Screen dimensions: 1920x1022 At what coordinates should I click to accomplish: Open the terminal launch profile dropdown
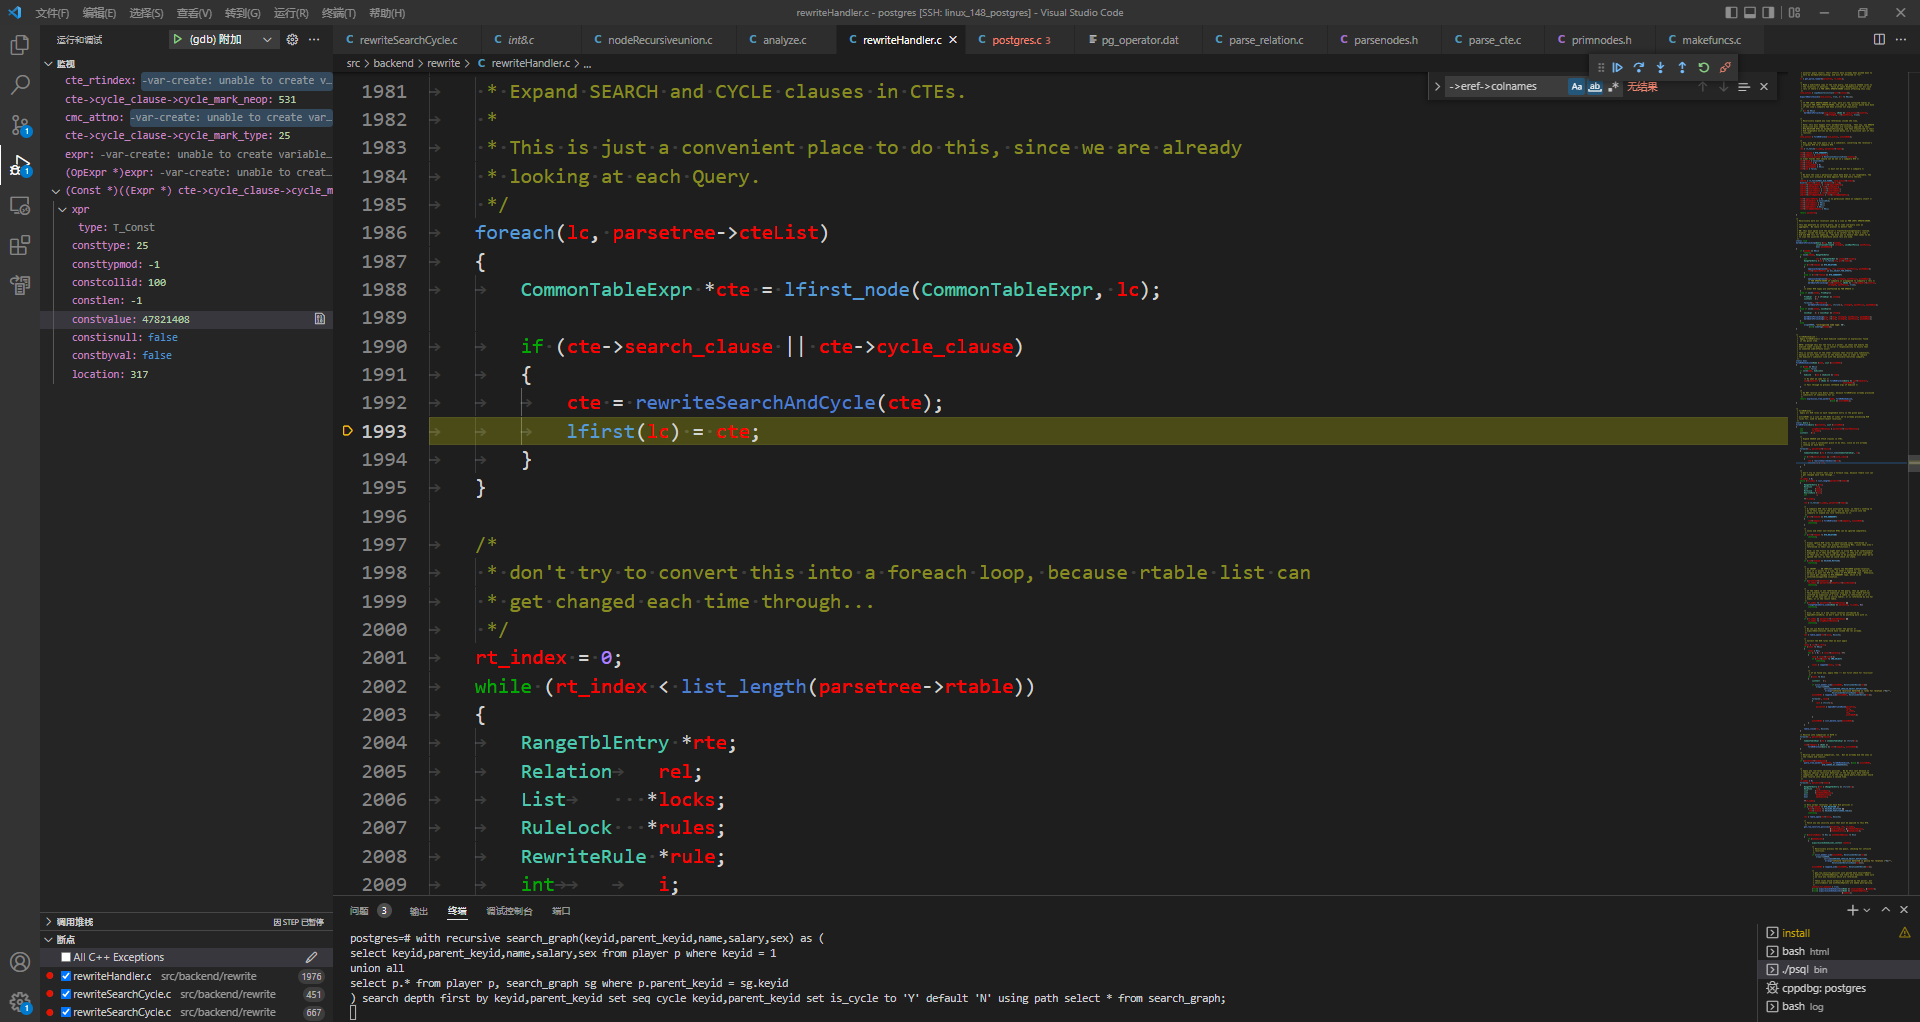pos(1867,910)
